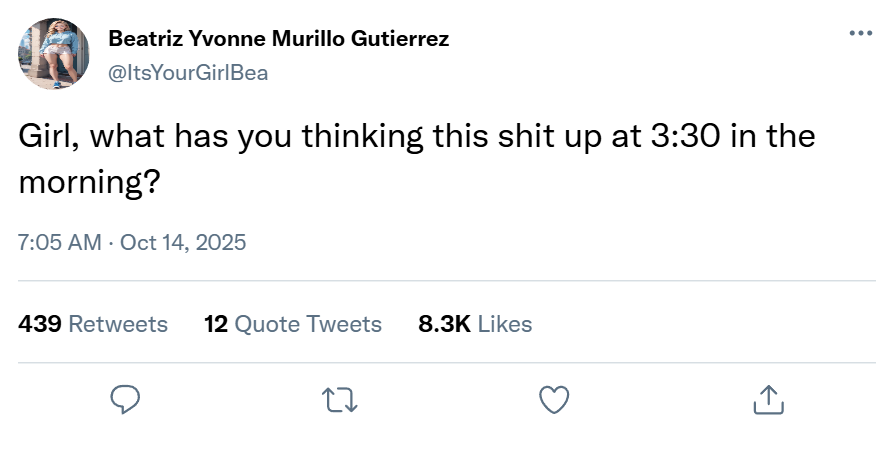See who Likes this tweet
Screen dimensions: 894x454
click(x=505, y=324)
